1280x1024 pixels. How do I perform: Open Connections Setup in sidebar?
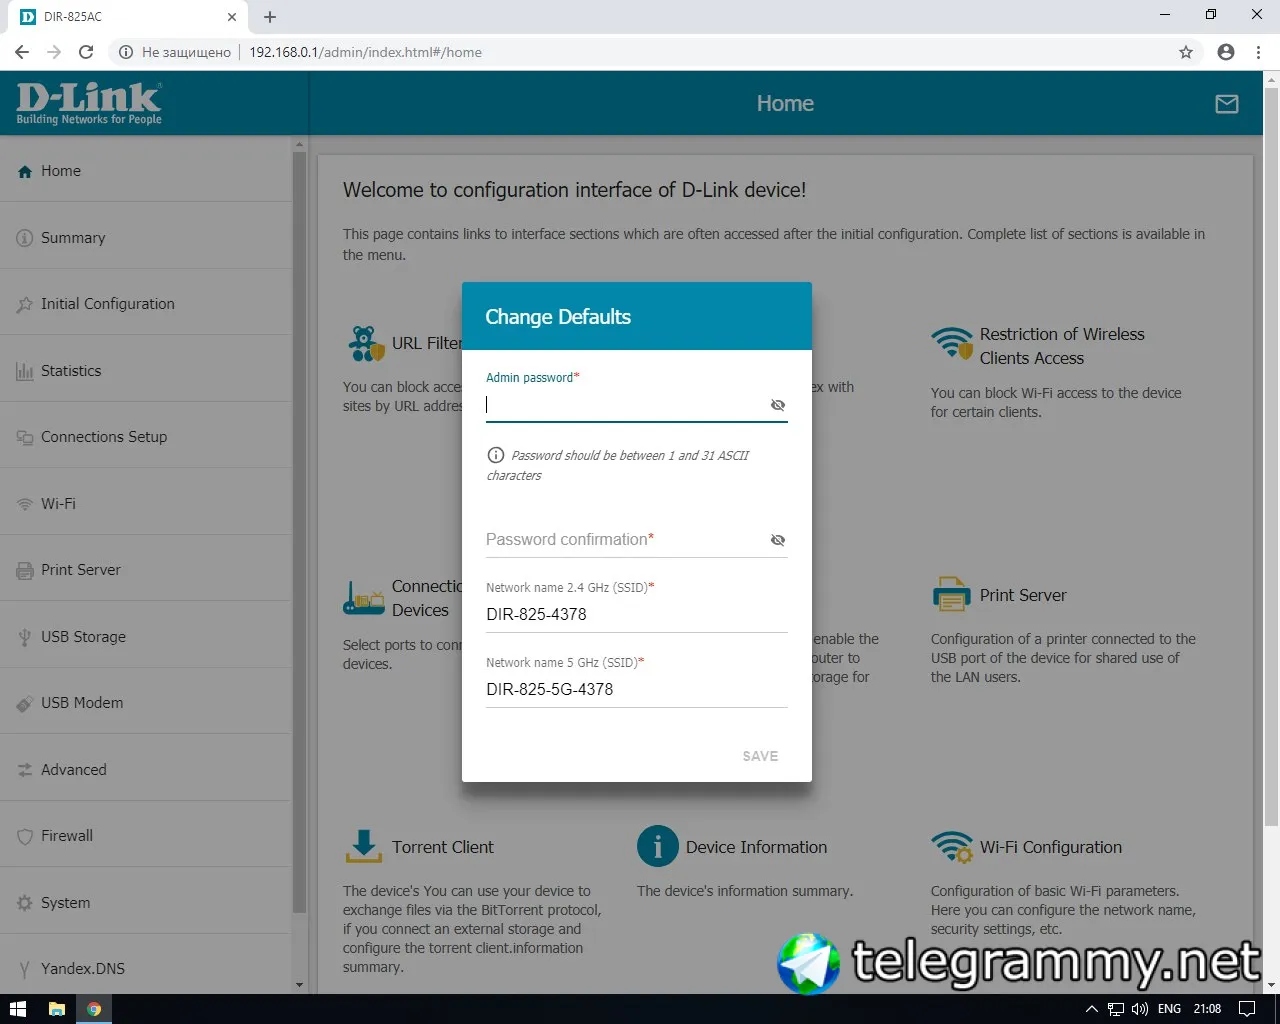146,437
